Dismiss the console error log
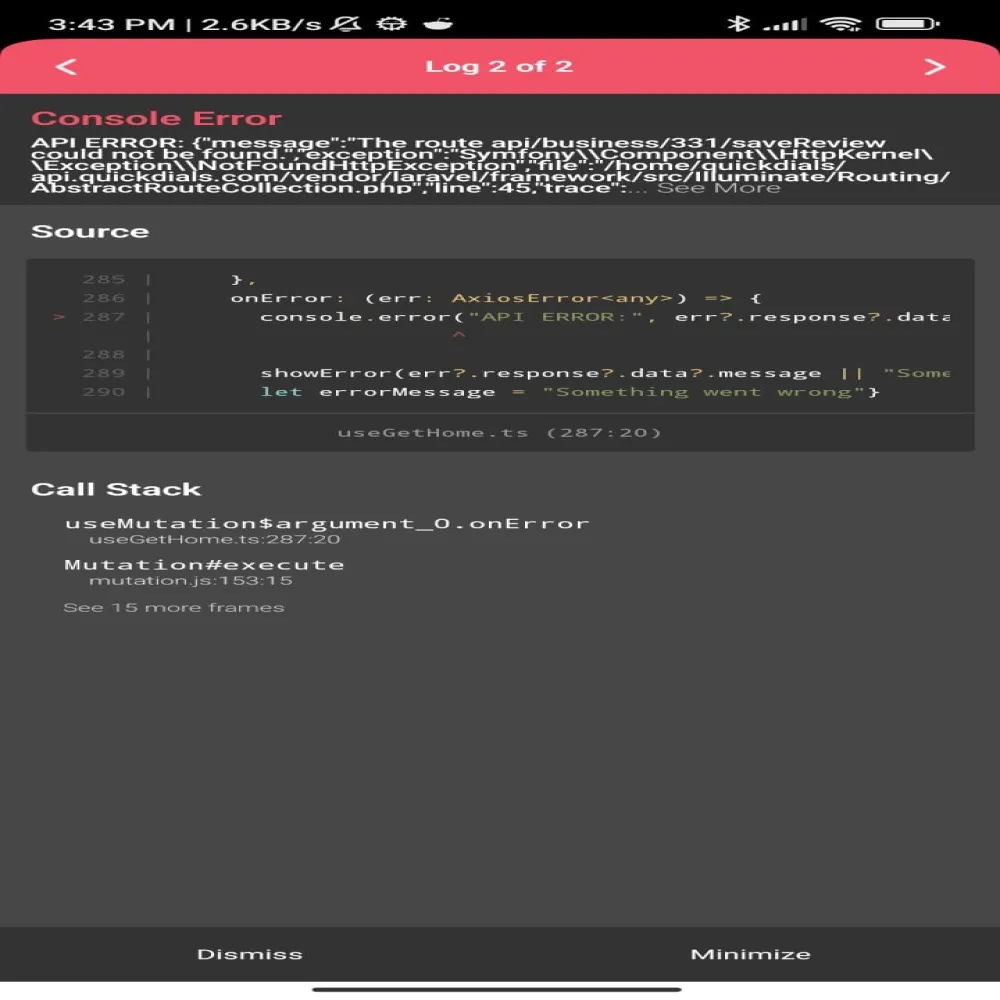Viewport: 1000px width, 1000px height. [x=250, y=954]
